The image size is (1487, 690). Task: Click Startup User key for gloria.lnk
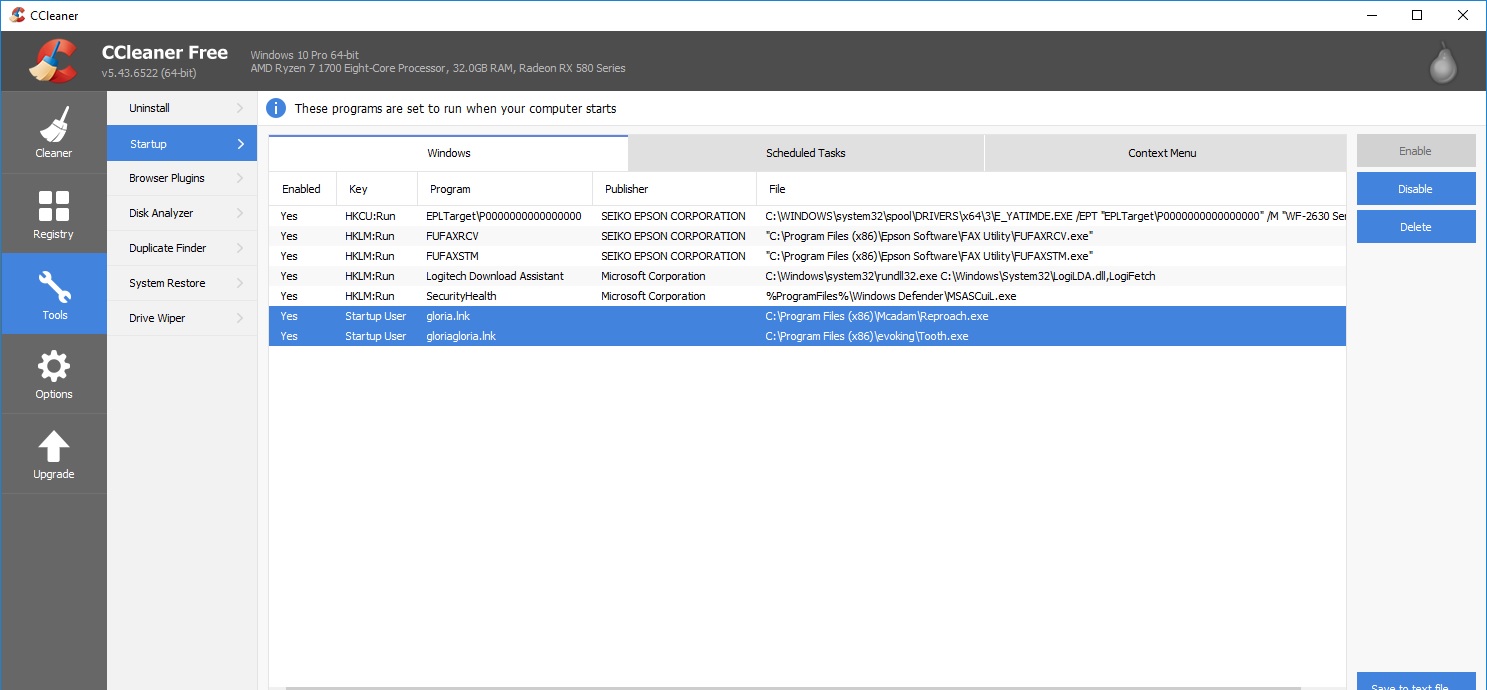[x=376, y=316]
